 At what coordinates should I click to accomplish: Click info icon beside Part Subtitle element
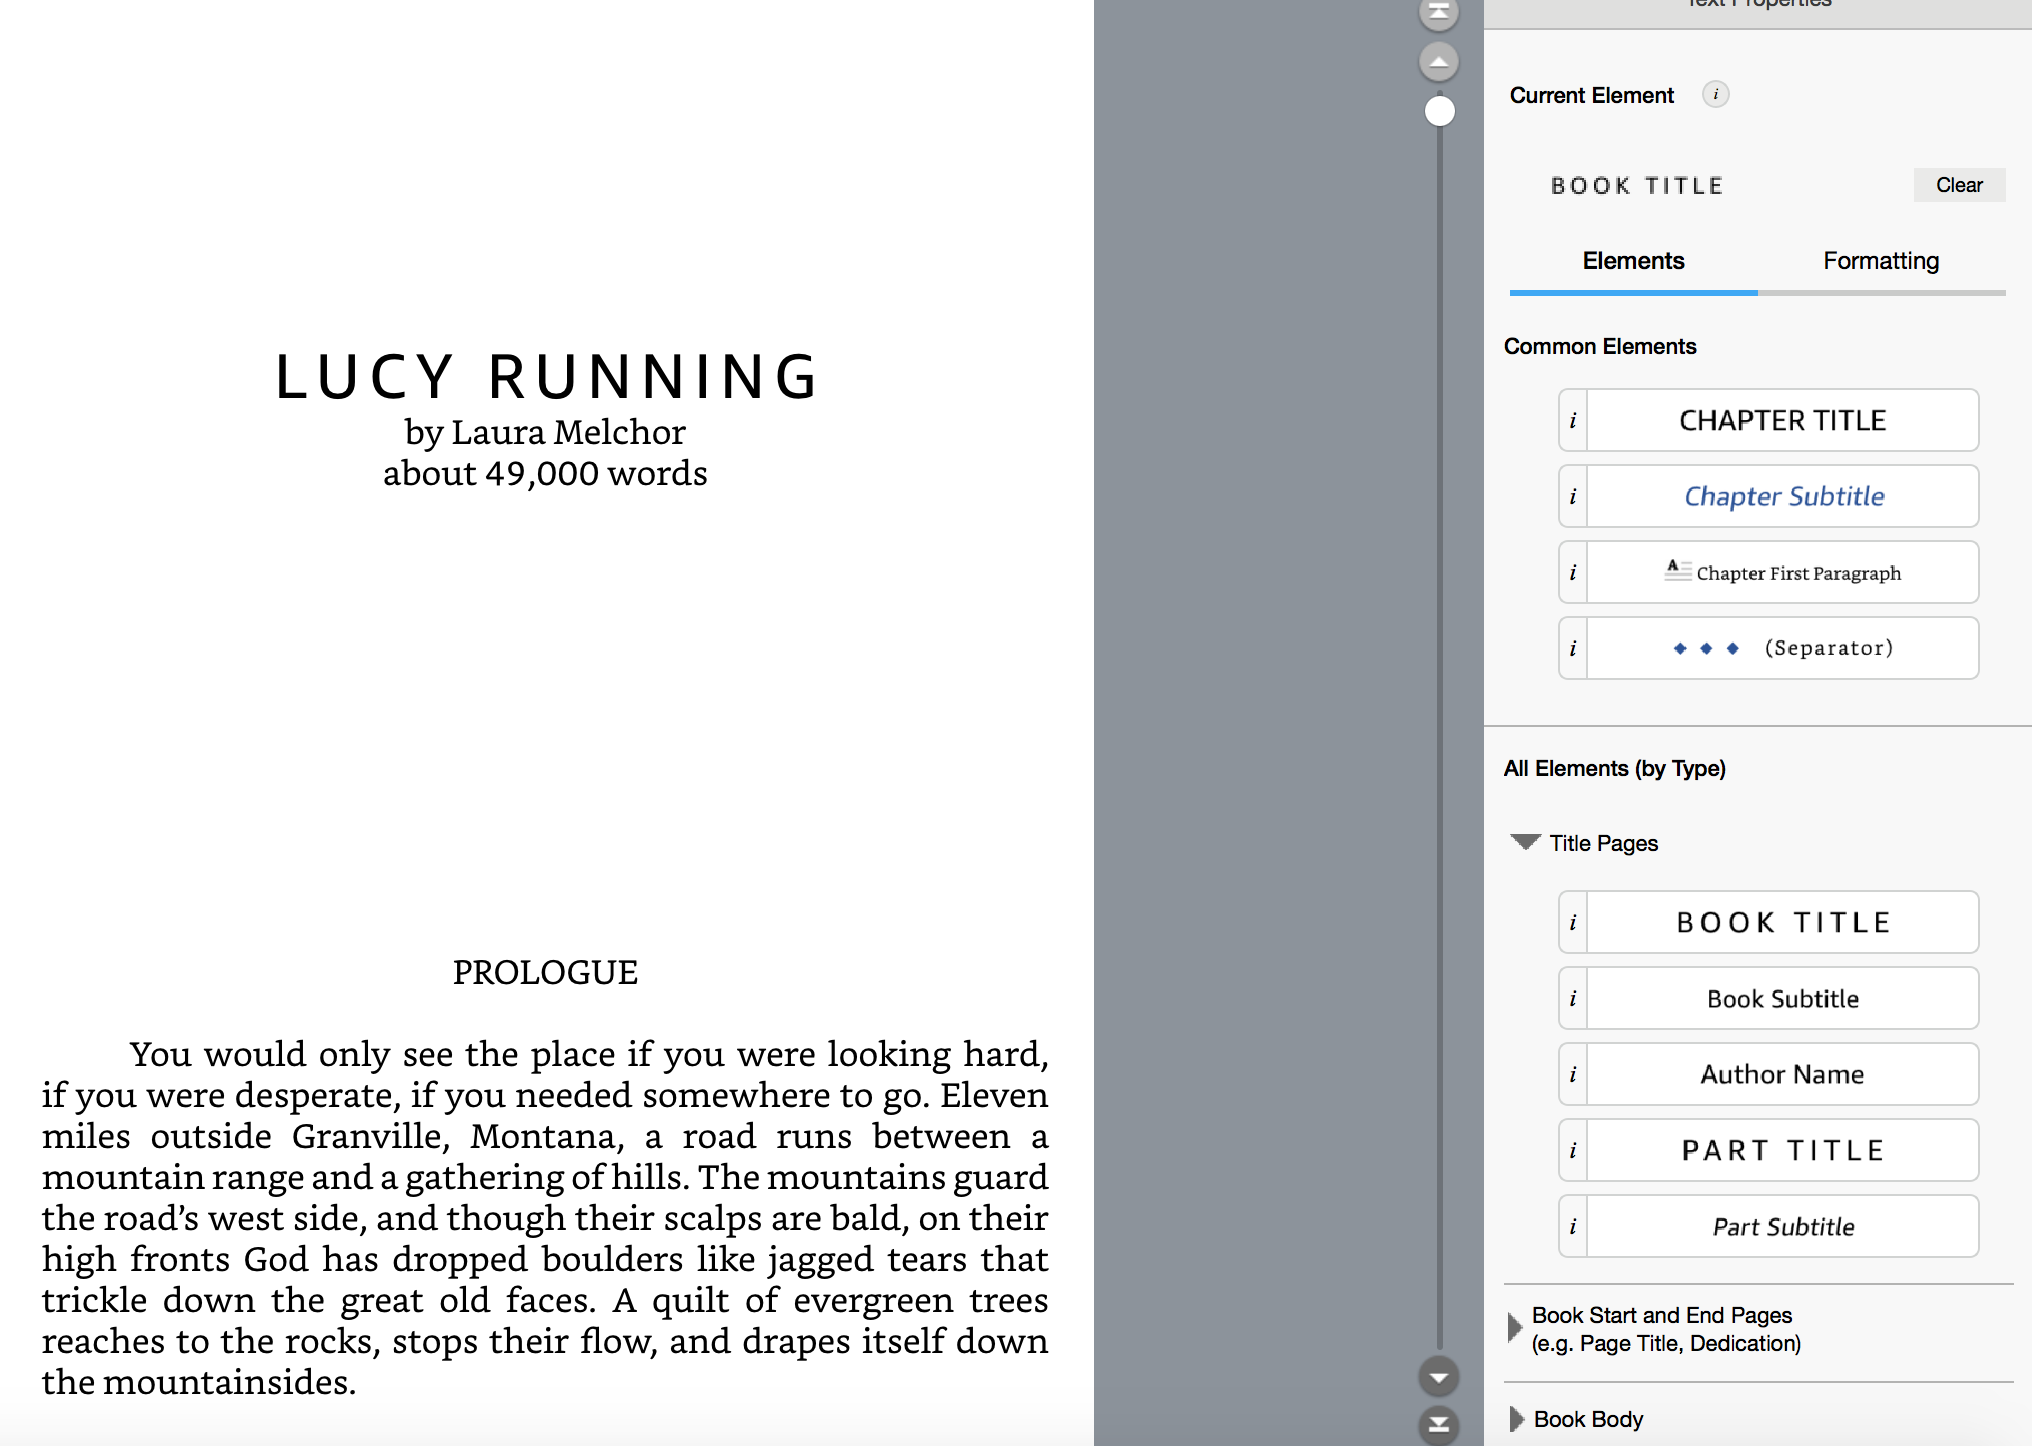[x=1573, y=1227]
